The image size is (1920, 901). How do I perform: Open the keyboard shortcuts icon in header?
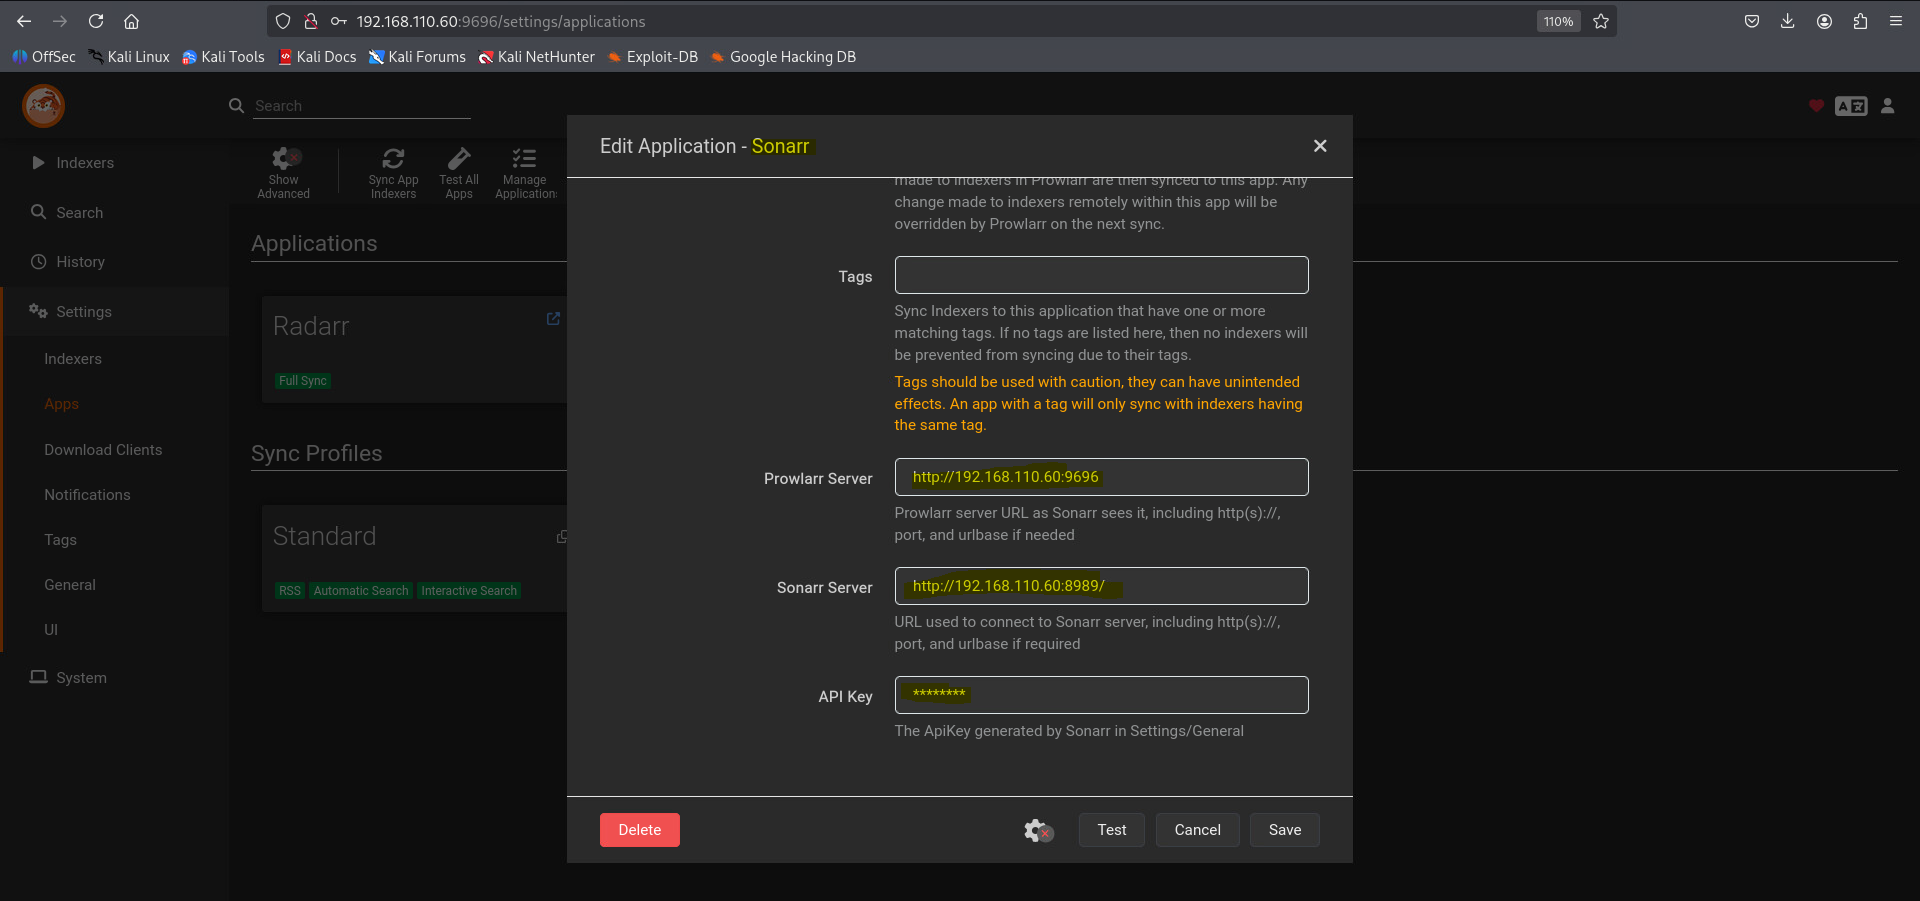pyautogui.click(x=1850, y=106)
